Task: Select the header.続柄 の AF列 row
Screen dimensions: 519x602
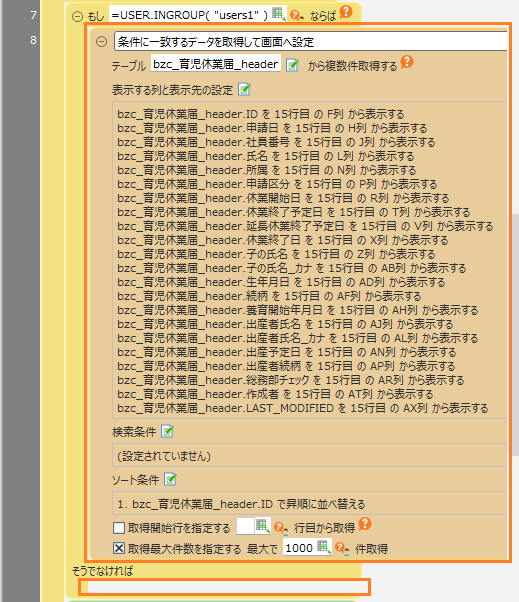Action: [x=269, y=296]
